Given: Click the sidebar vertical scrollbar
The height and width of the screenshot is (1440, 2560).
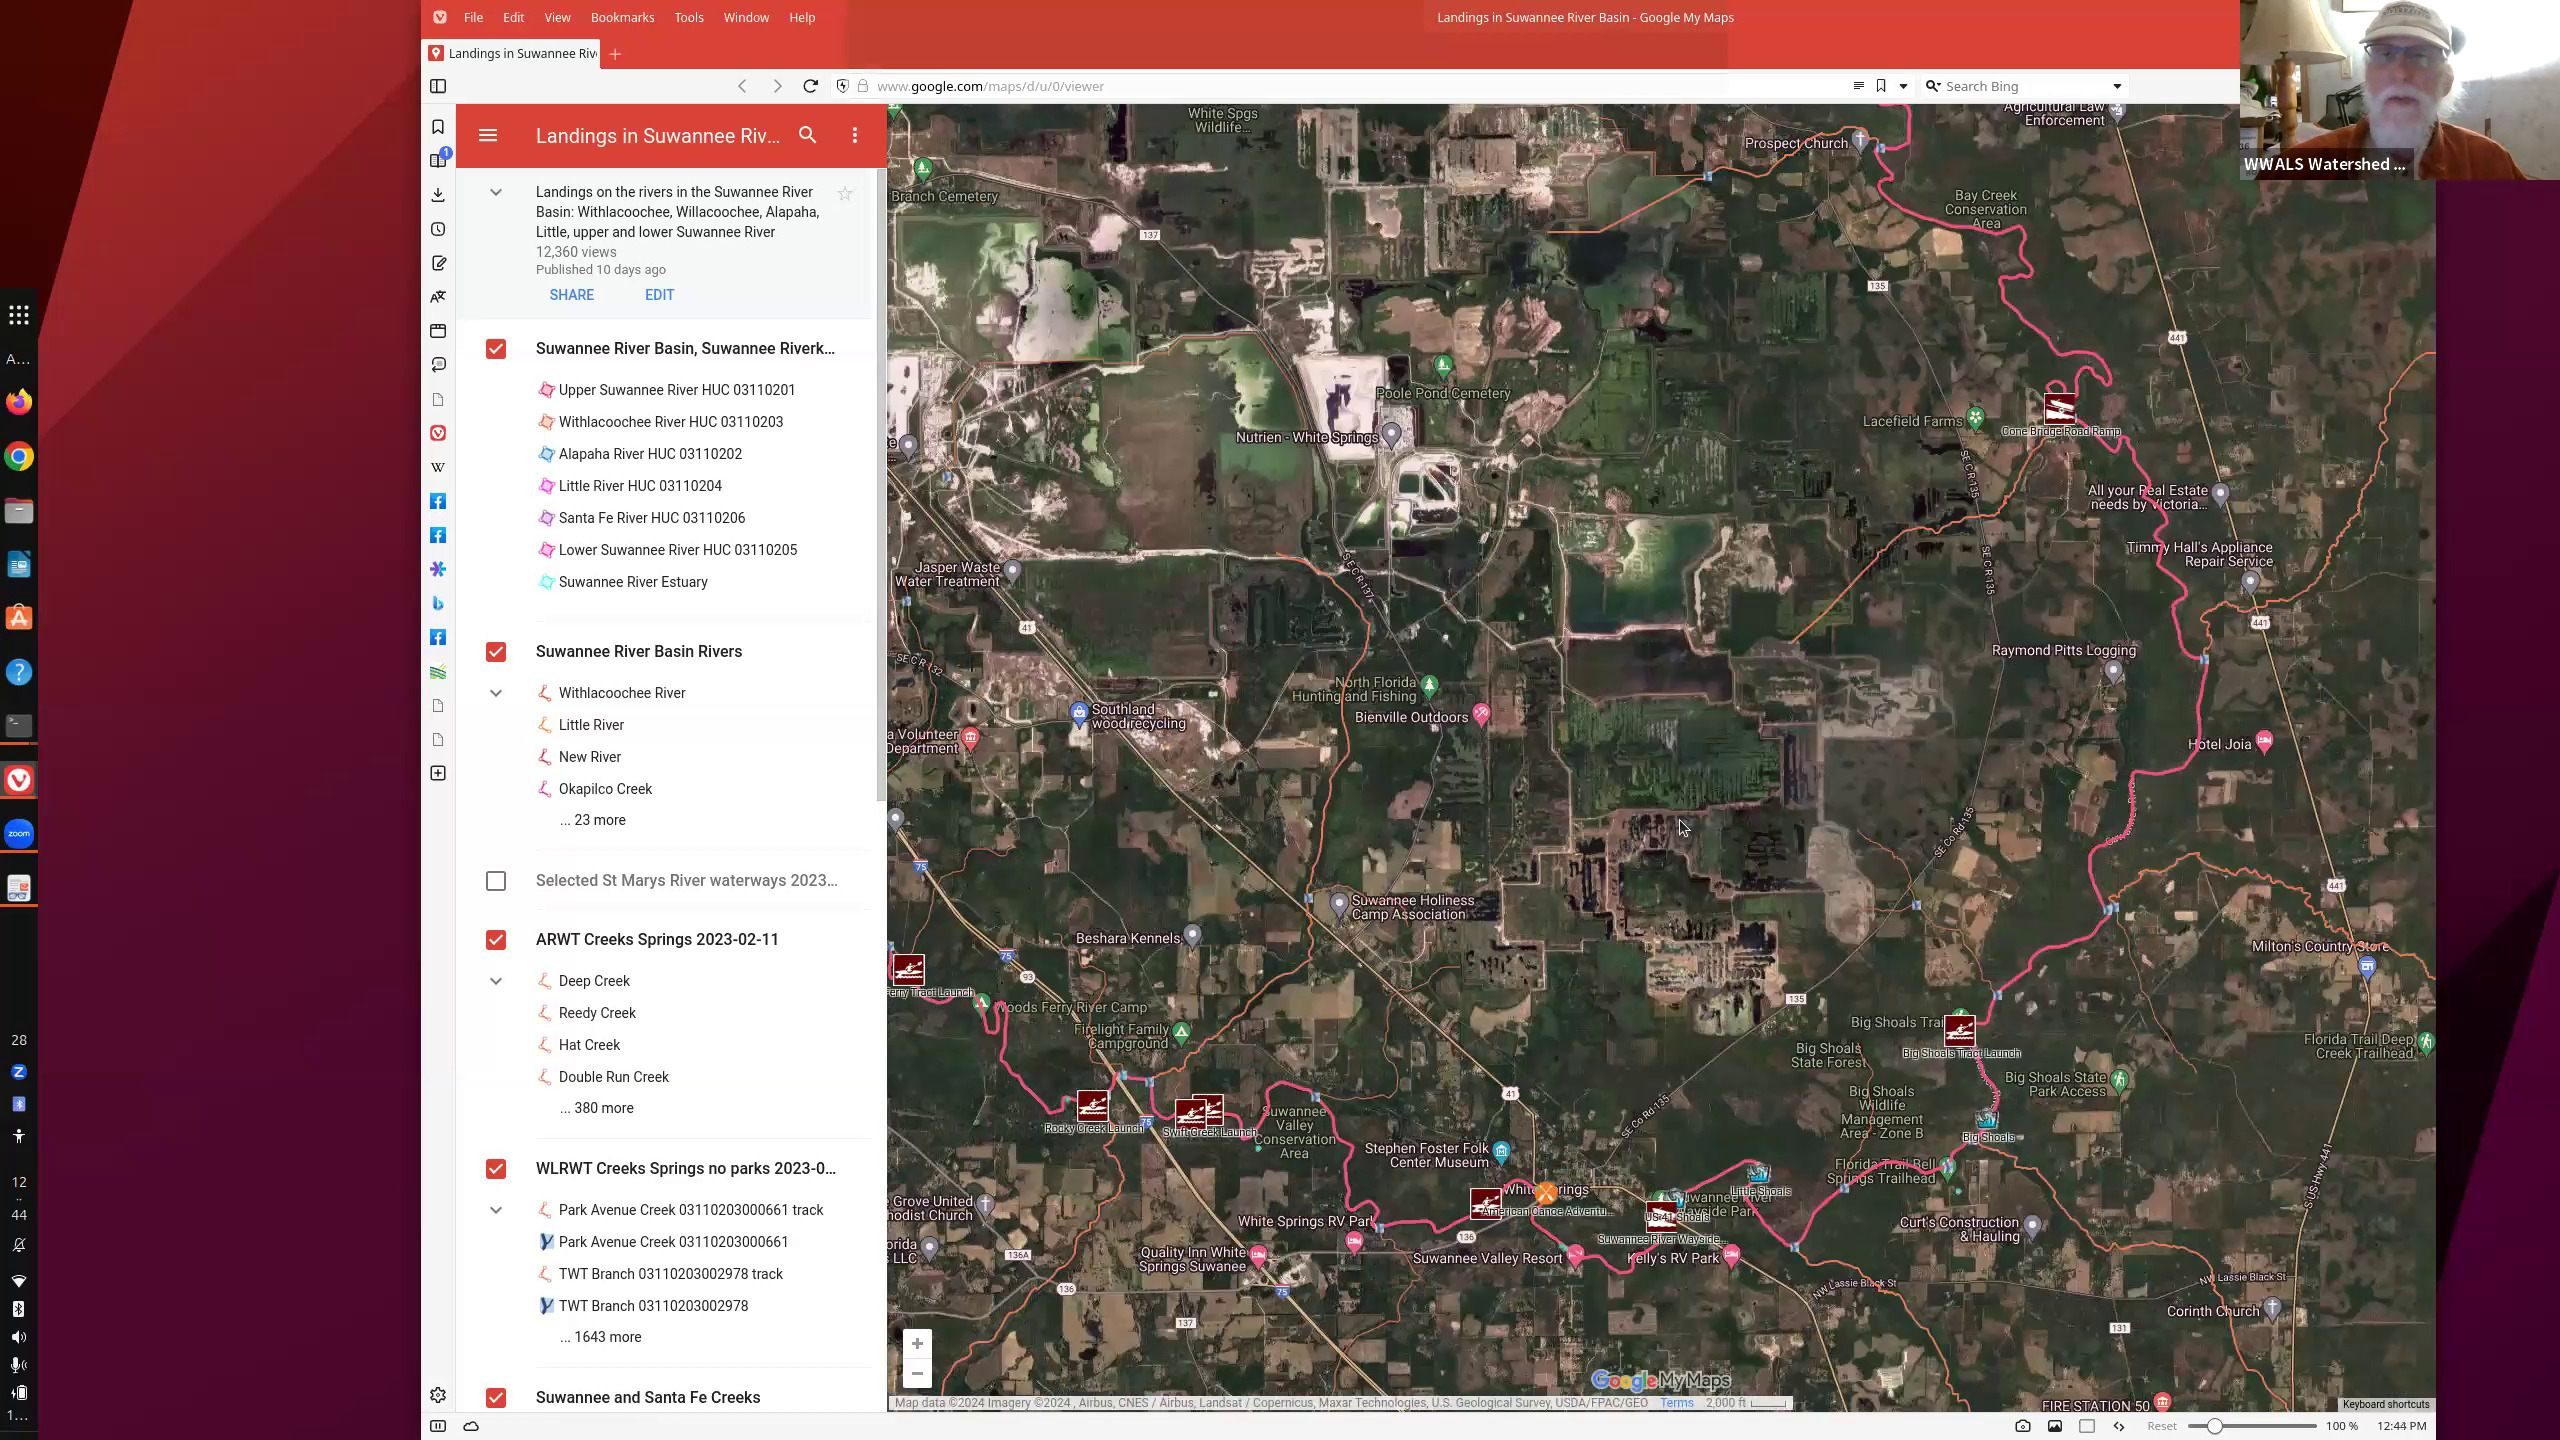Looking at the screenshot, I should [x=880, y=485].
